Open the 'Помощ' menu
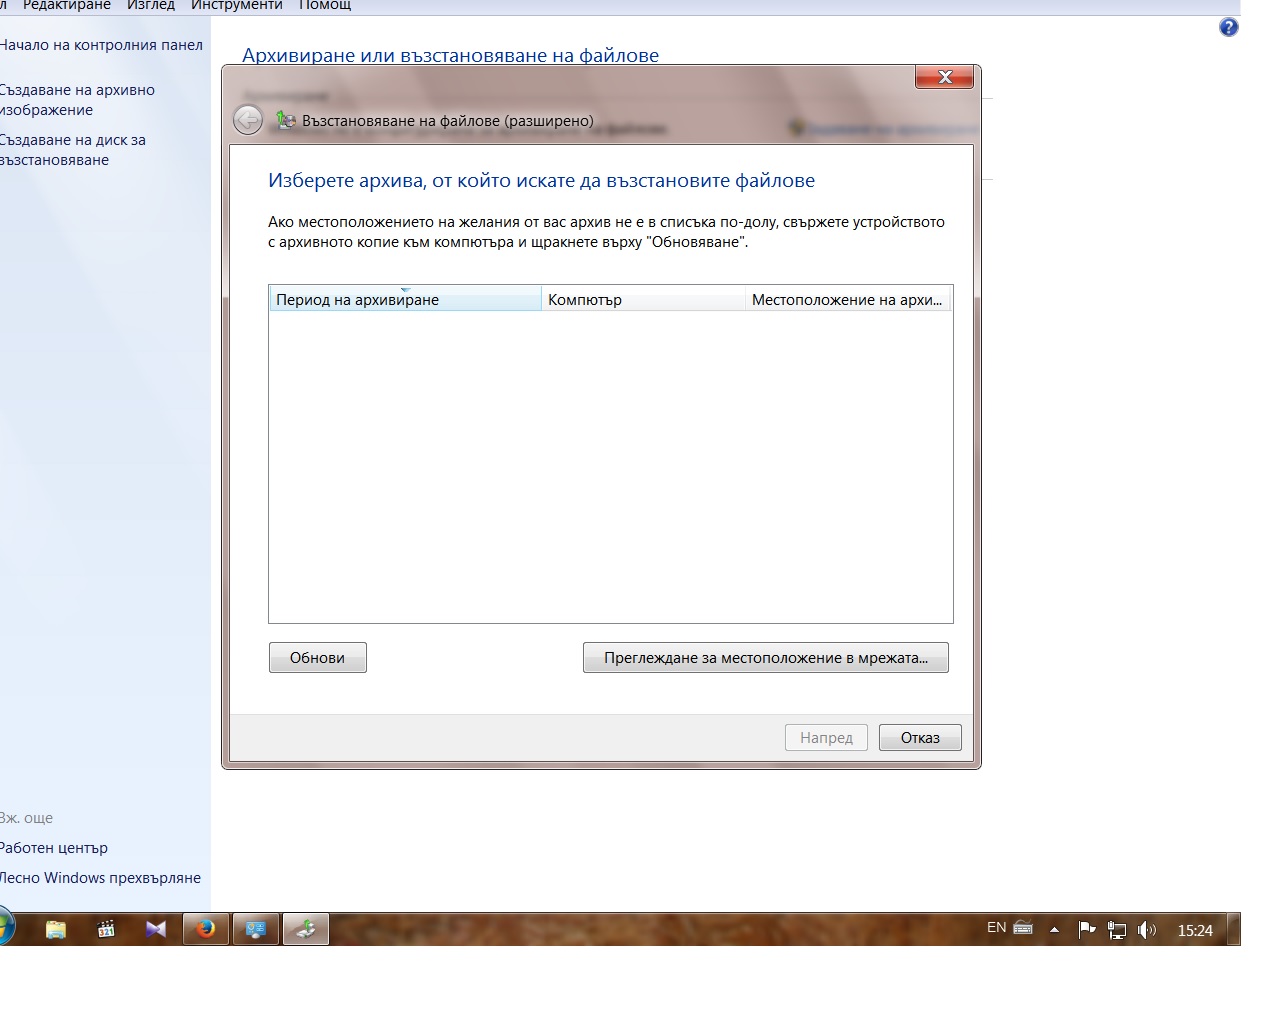This screenshot has height=1024, width=1280. tap(325, 5)
